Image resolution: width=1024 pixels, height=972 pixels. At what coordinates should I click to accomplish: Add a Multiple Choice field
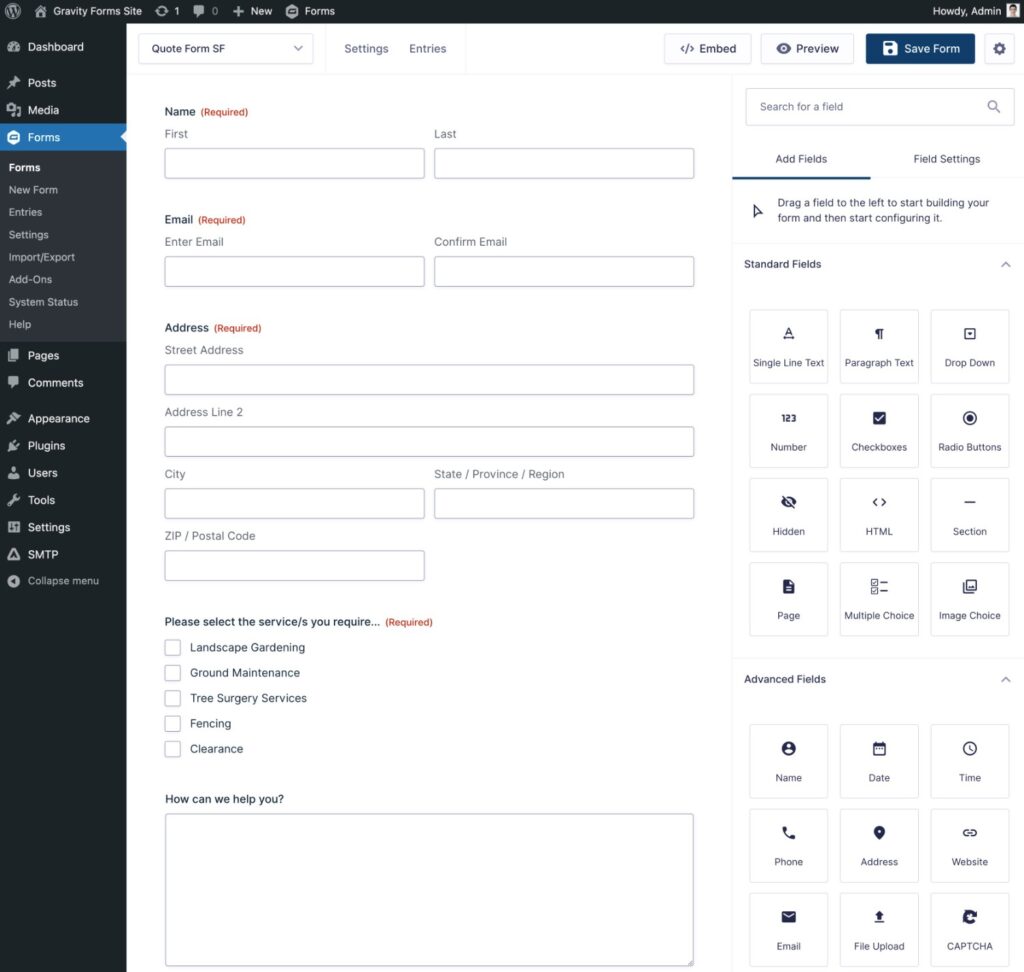click(x=879, y=600)
